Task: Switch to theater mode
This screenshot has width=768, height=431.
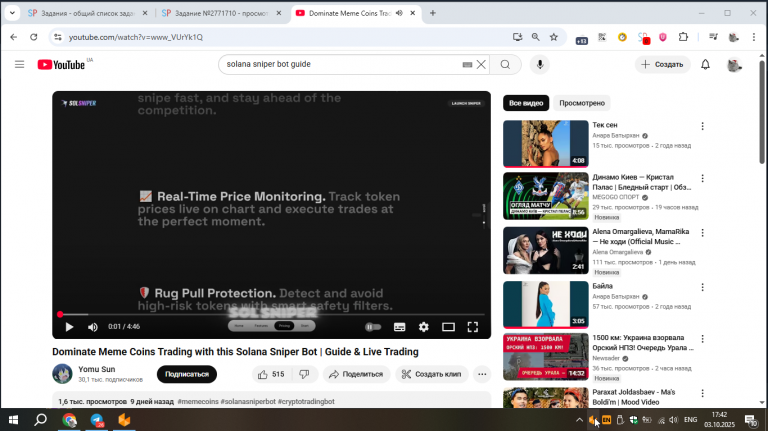Action: click(x=448, y=327)
